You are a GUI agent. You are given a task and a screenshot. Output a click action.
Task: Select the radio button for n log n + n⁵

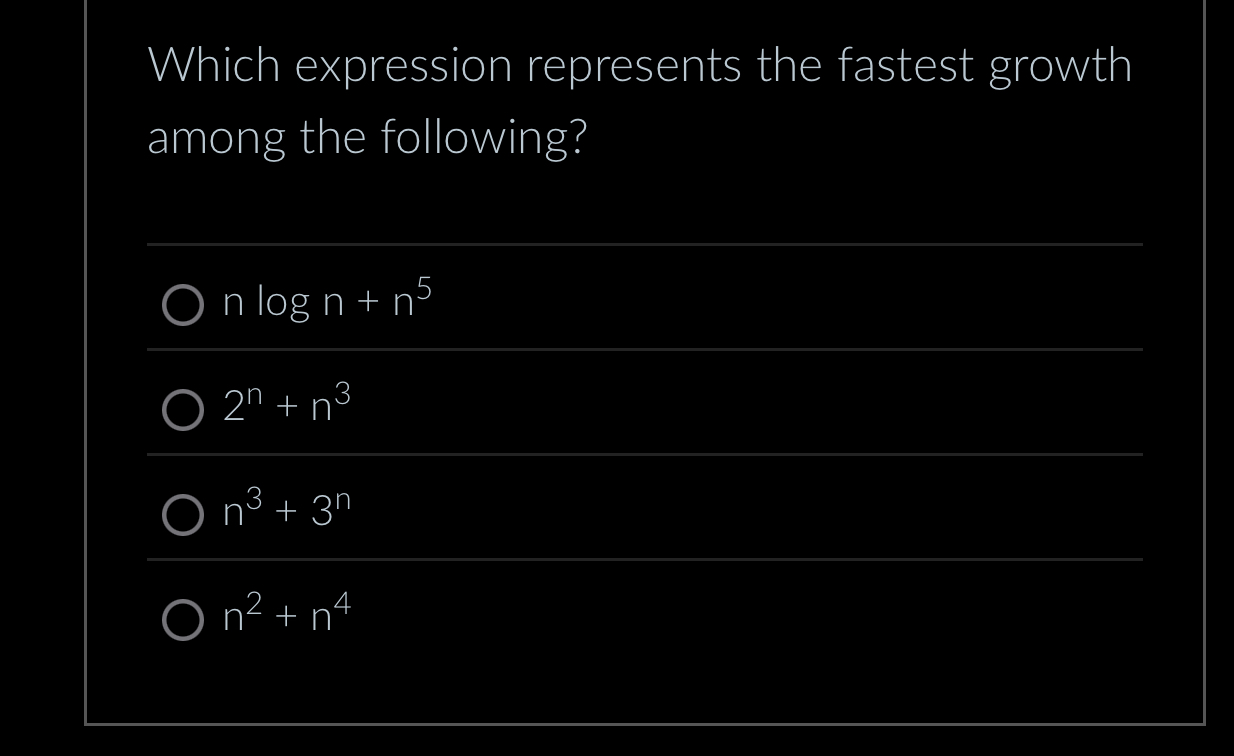[x=183, y=305]
